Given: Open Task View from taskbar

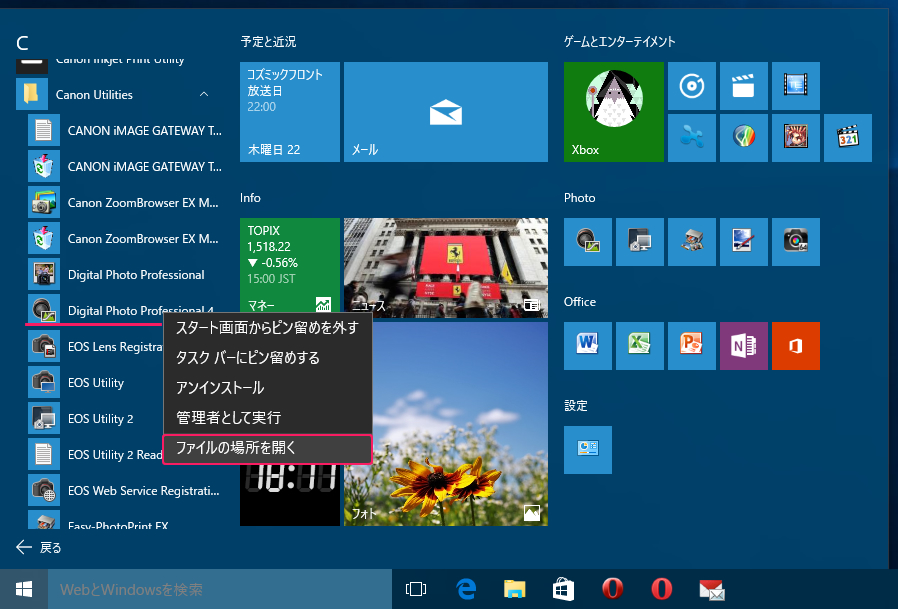Looking at the screenshot, I should click(416, 589).
